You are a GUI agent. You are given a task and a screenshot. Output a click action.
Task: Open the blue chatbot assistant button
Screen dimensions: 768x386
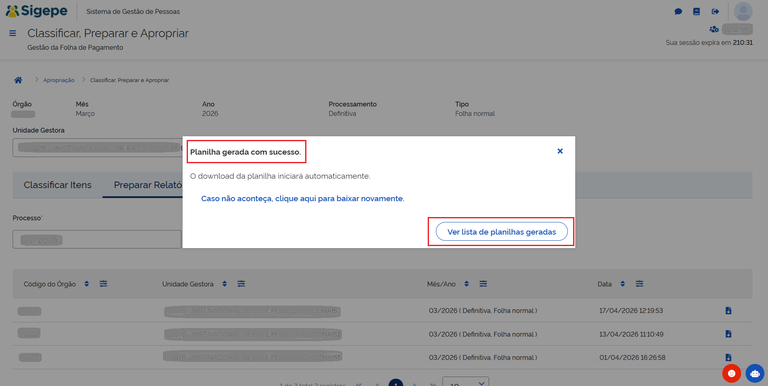(x=755, y=373)
